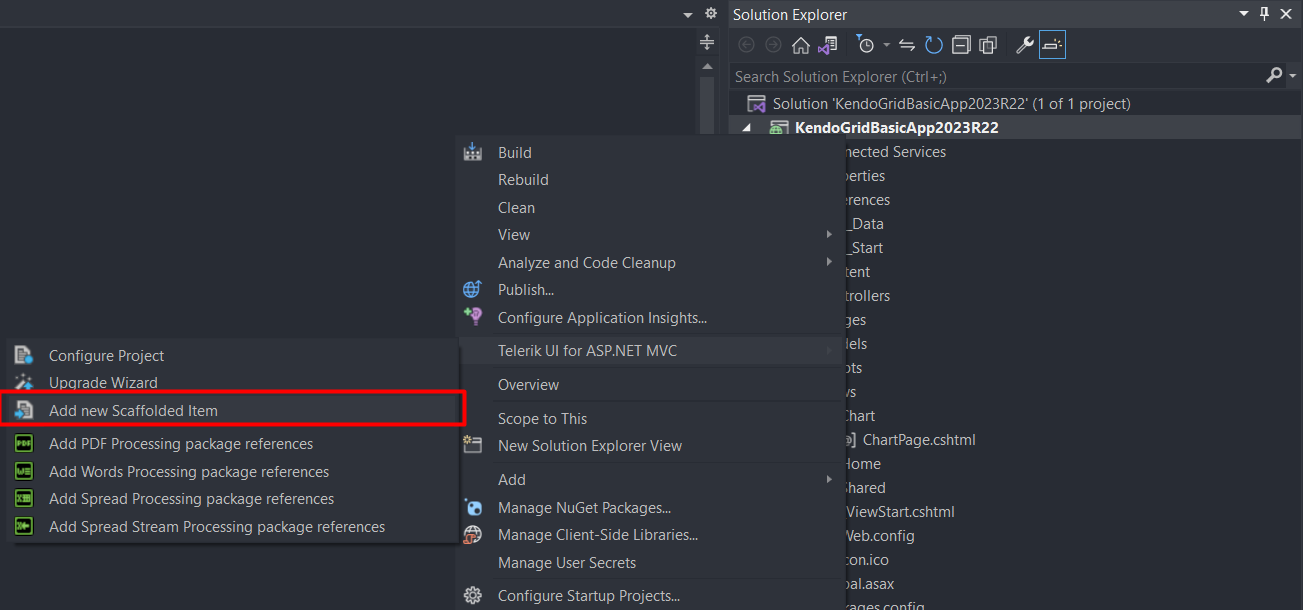Click the Home icon in Solution Explorer toolbar
The width and height of the screenshot is (1303, 610).
coord(800,44)
